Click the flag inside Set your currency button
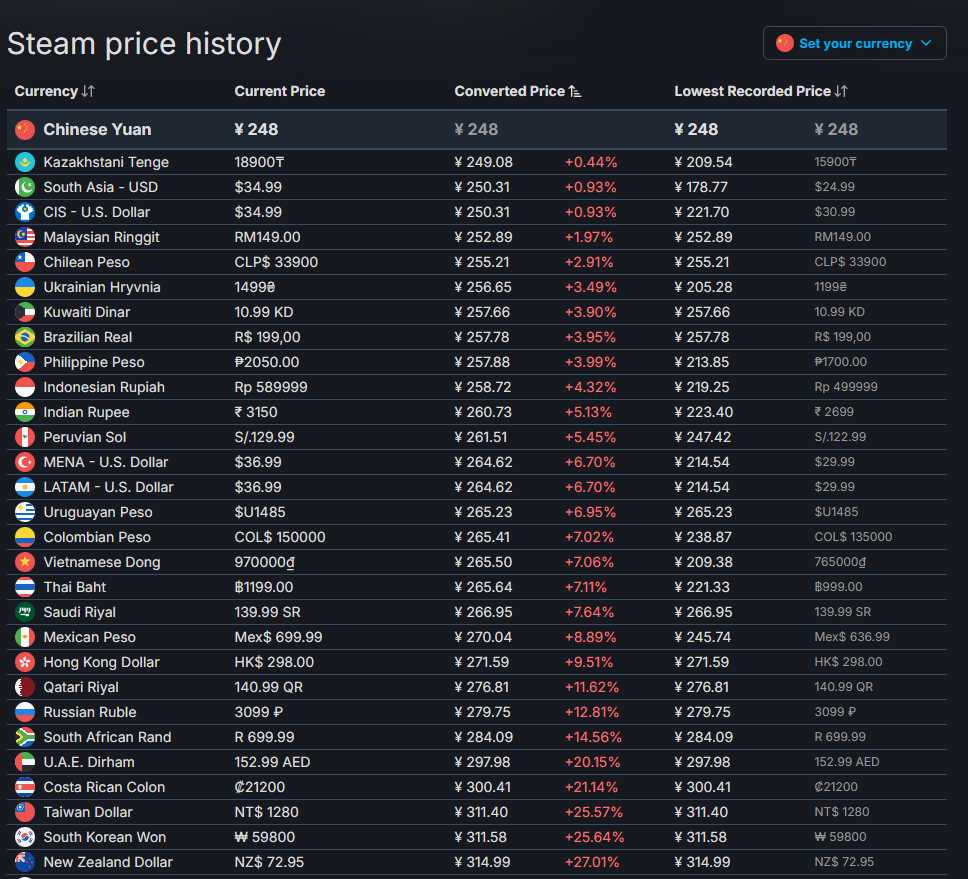Image resolution: width=968 pixels, height=879 pixels. [785, 43]
